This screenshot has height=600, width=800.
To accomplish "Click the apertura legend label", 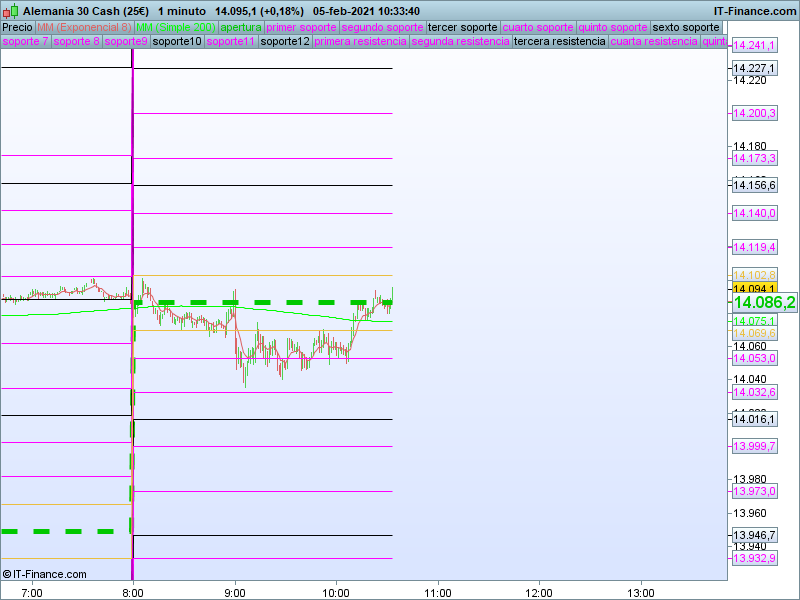I will point(241,27).
